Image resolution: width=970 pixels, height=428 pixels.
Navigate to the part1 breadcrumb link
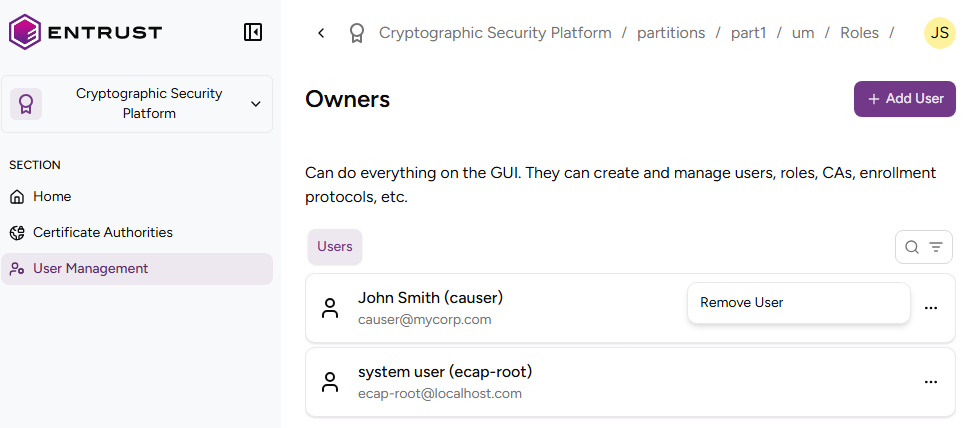pyautogui.click(x=748, y=33)
